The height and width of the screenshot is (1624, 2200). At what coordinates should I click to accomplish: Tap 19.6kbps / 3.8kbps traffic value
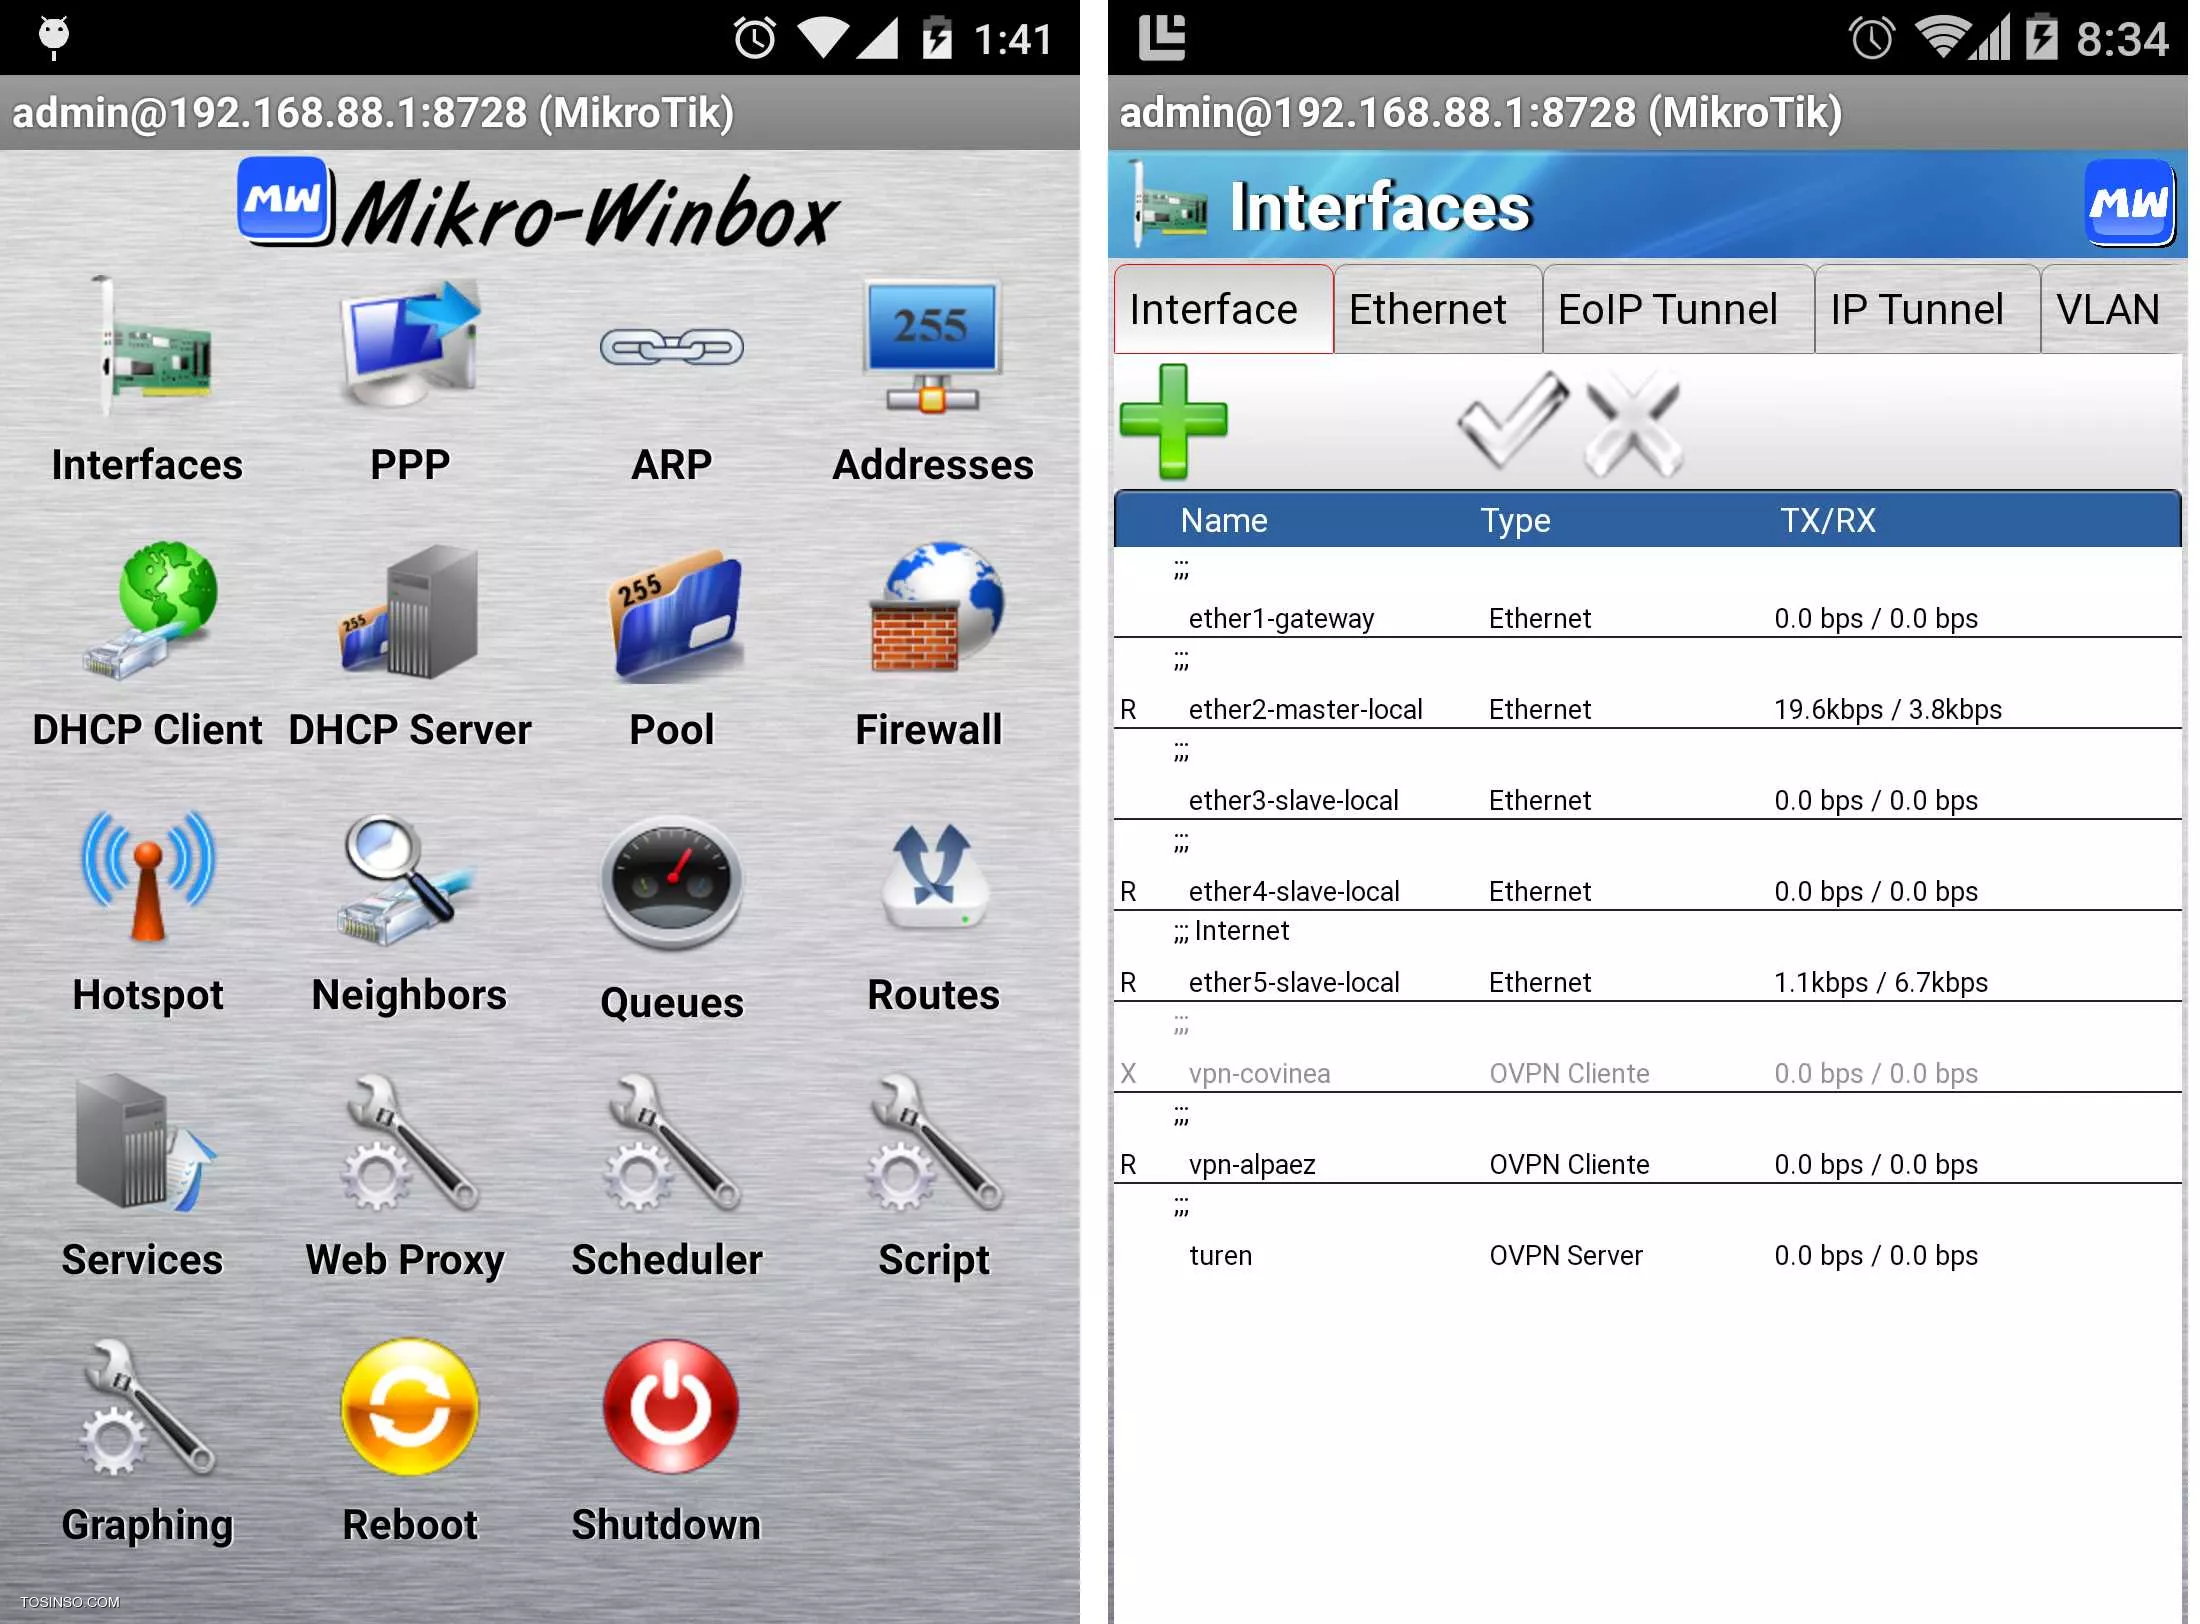click(1887, 709)
